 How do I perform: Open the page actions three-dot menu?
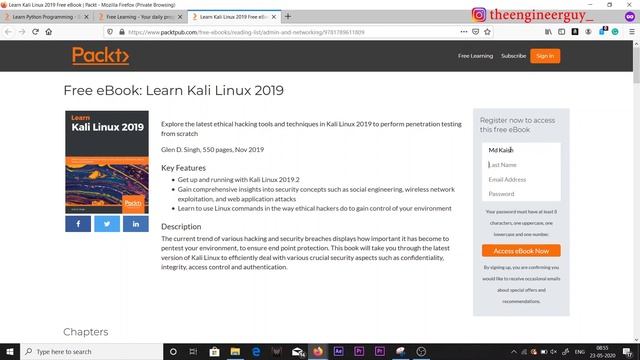(x=464, y=32)
